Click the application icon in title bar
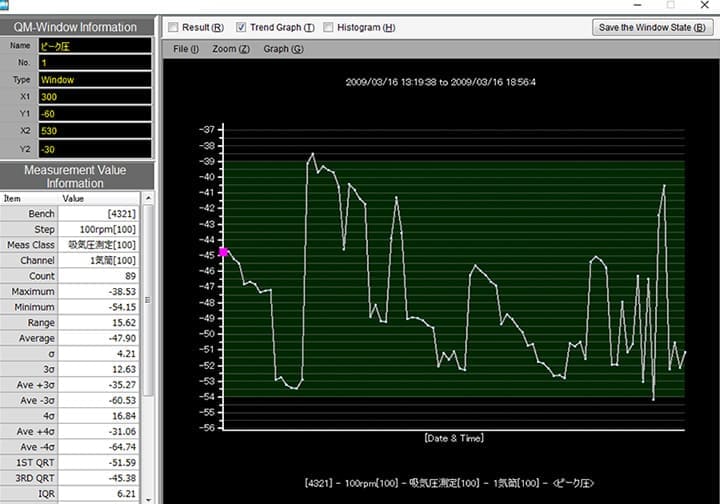 (x=4, y=5)
